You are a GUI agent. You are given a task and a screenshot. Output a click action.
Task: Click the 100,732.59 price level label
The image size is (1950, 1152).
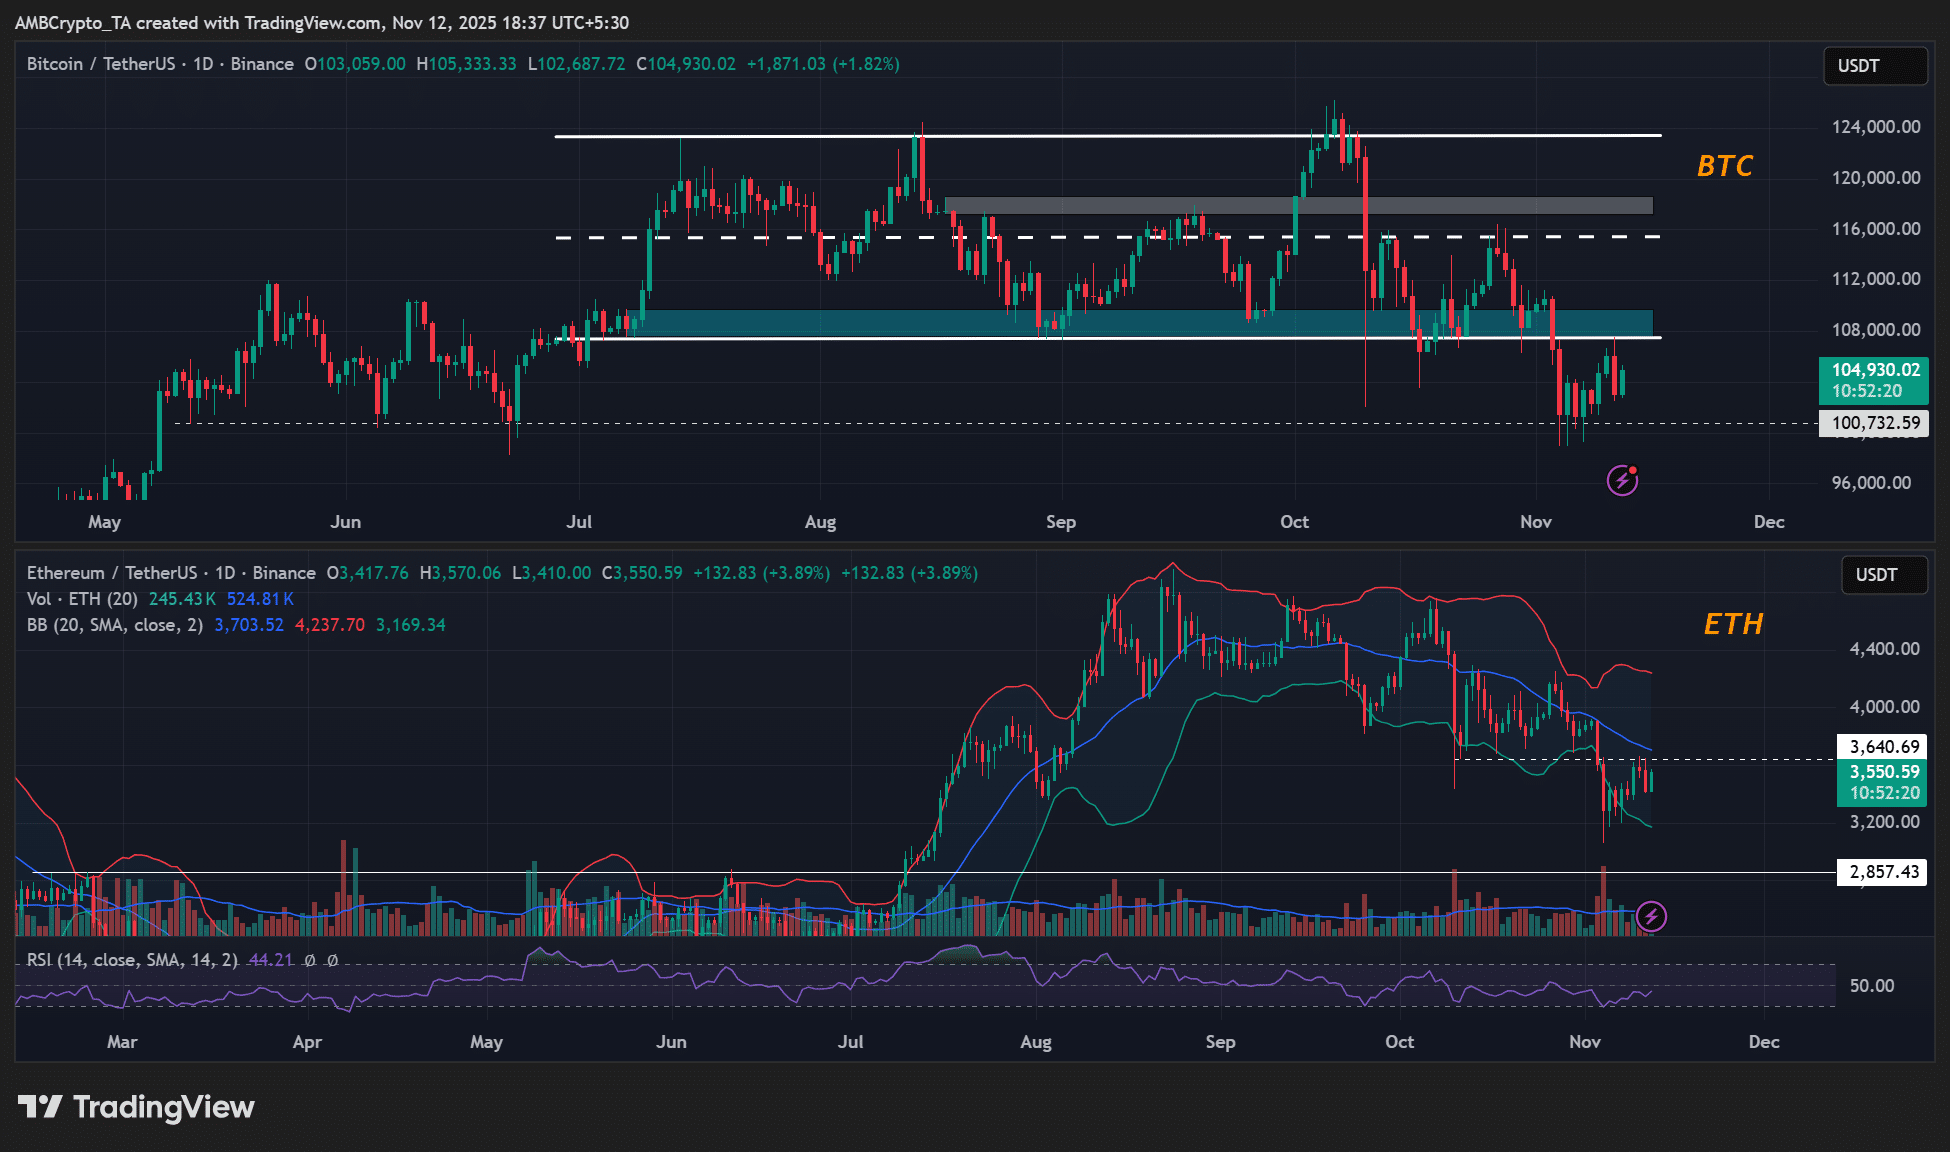click(x=1874, y=423)
